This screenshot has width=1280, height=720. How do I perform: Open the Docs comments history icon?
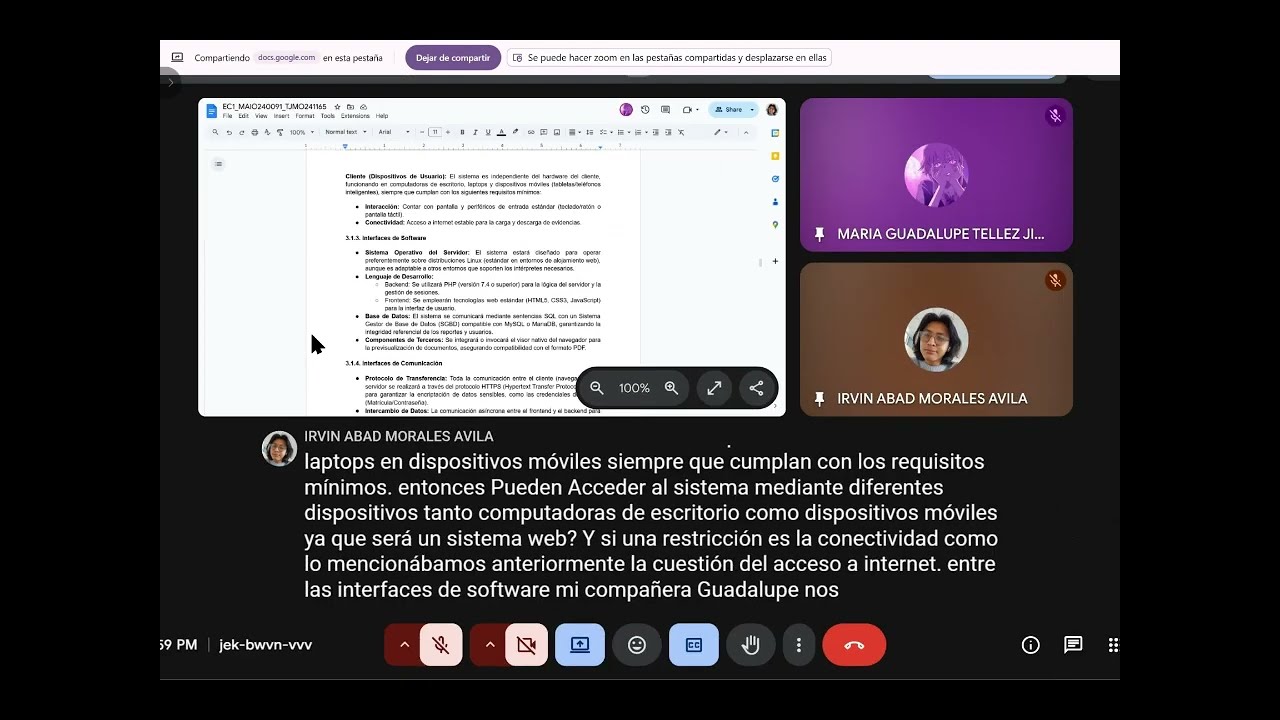(x=665, y=109)
